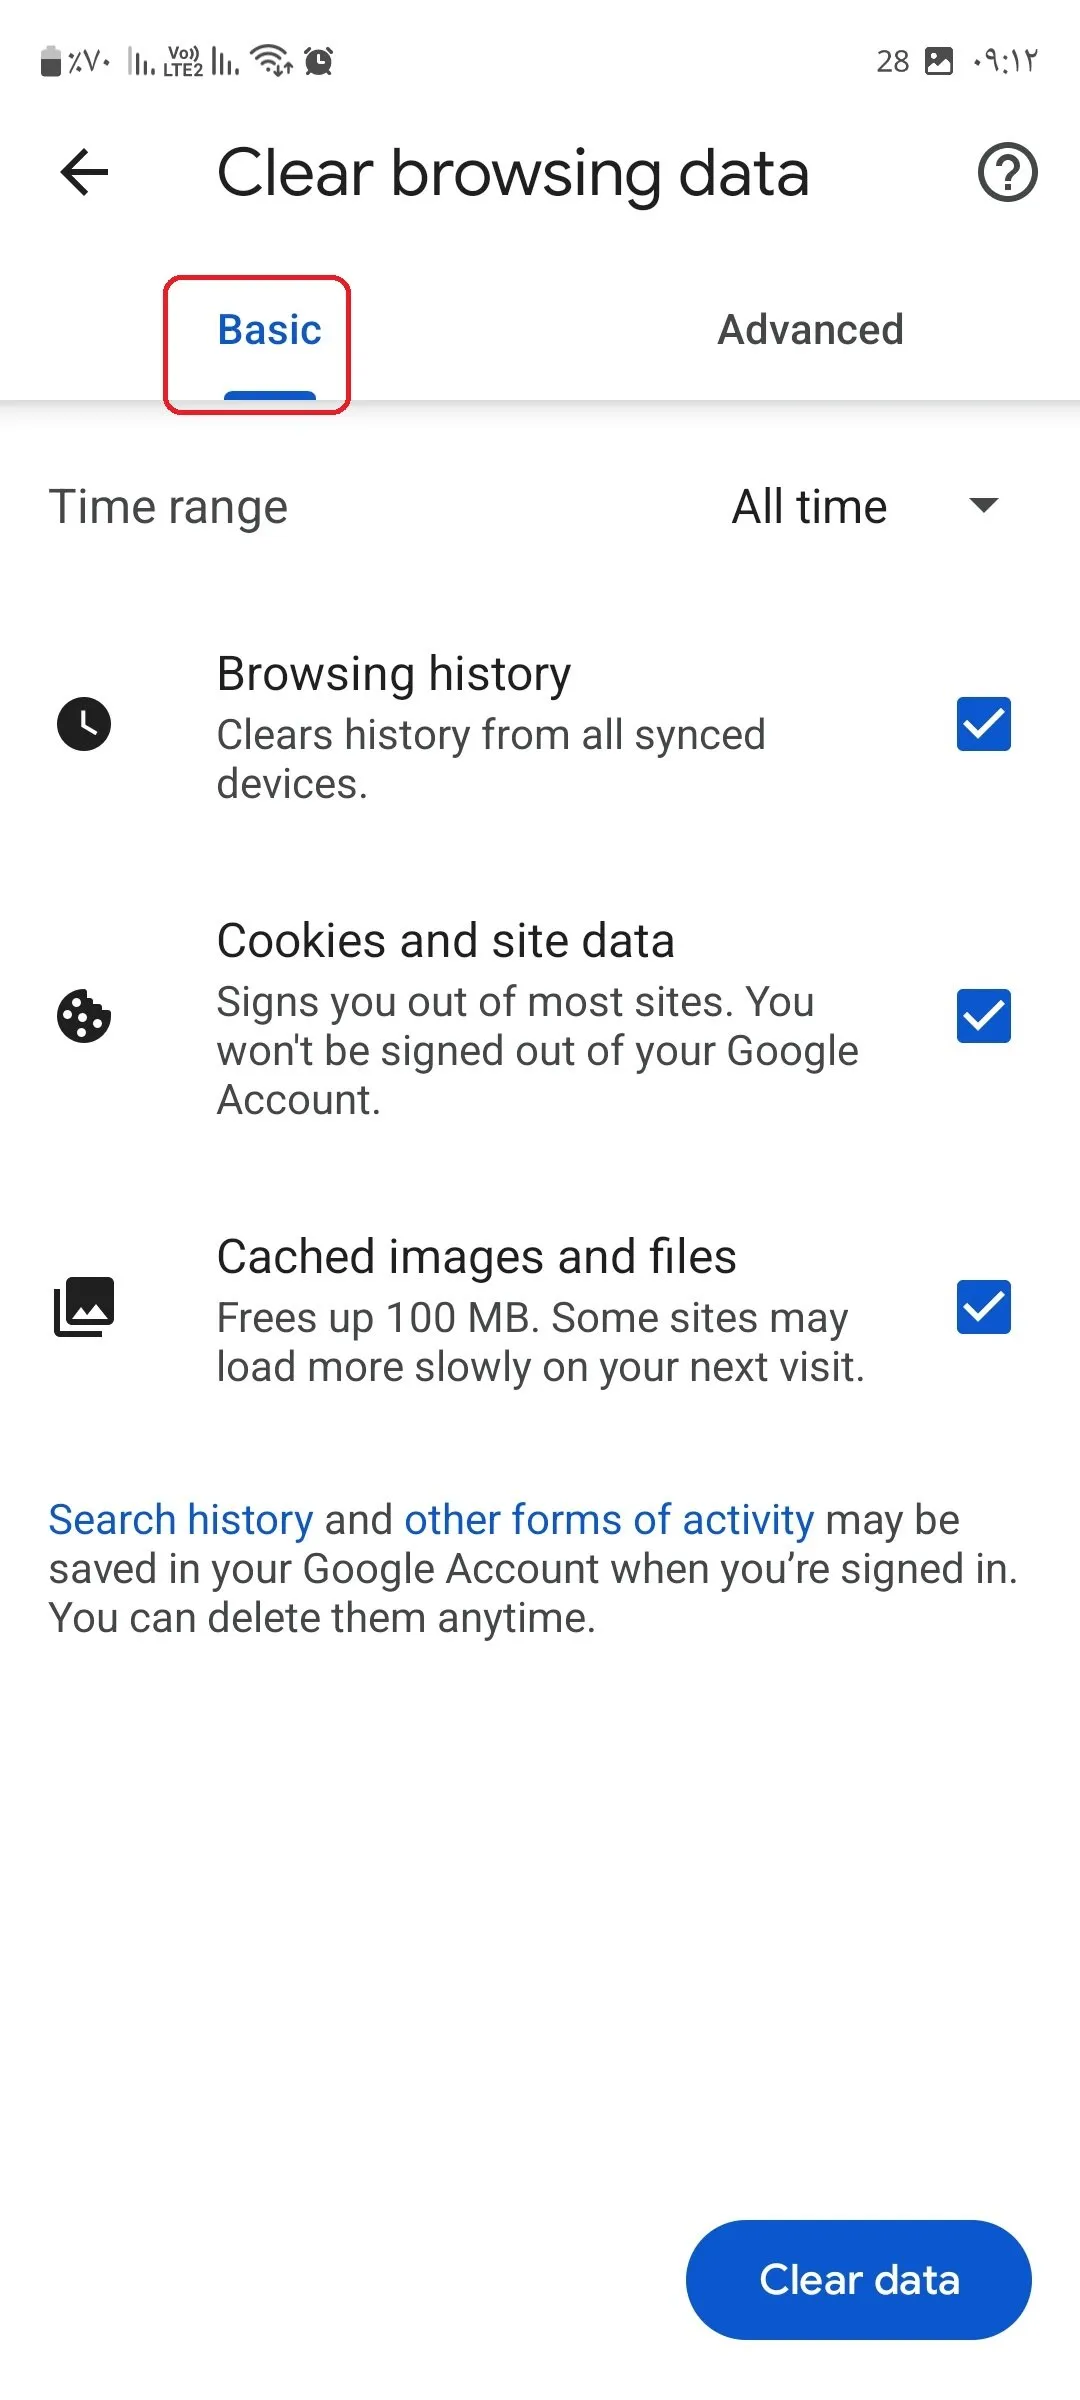Viewport: 1080px width, 2400px height.
Task: Tap the cached images icon
Action: coord(84,1307)
